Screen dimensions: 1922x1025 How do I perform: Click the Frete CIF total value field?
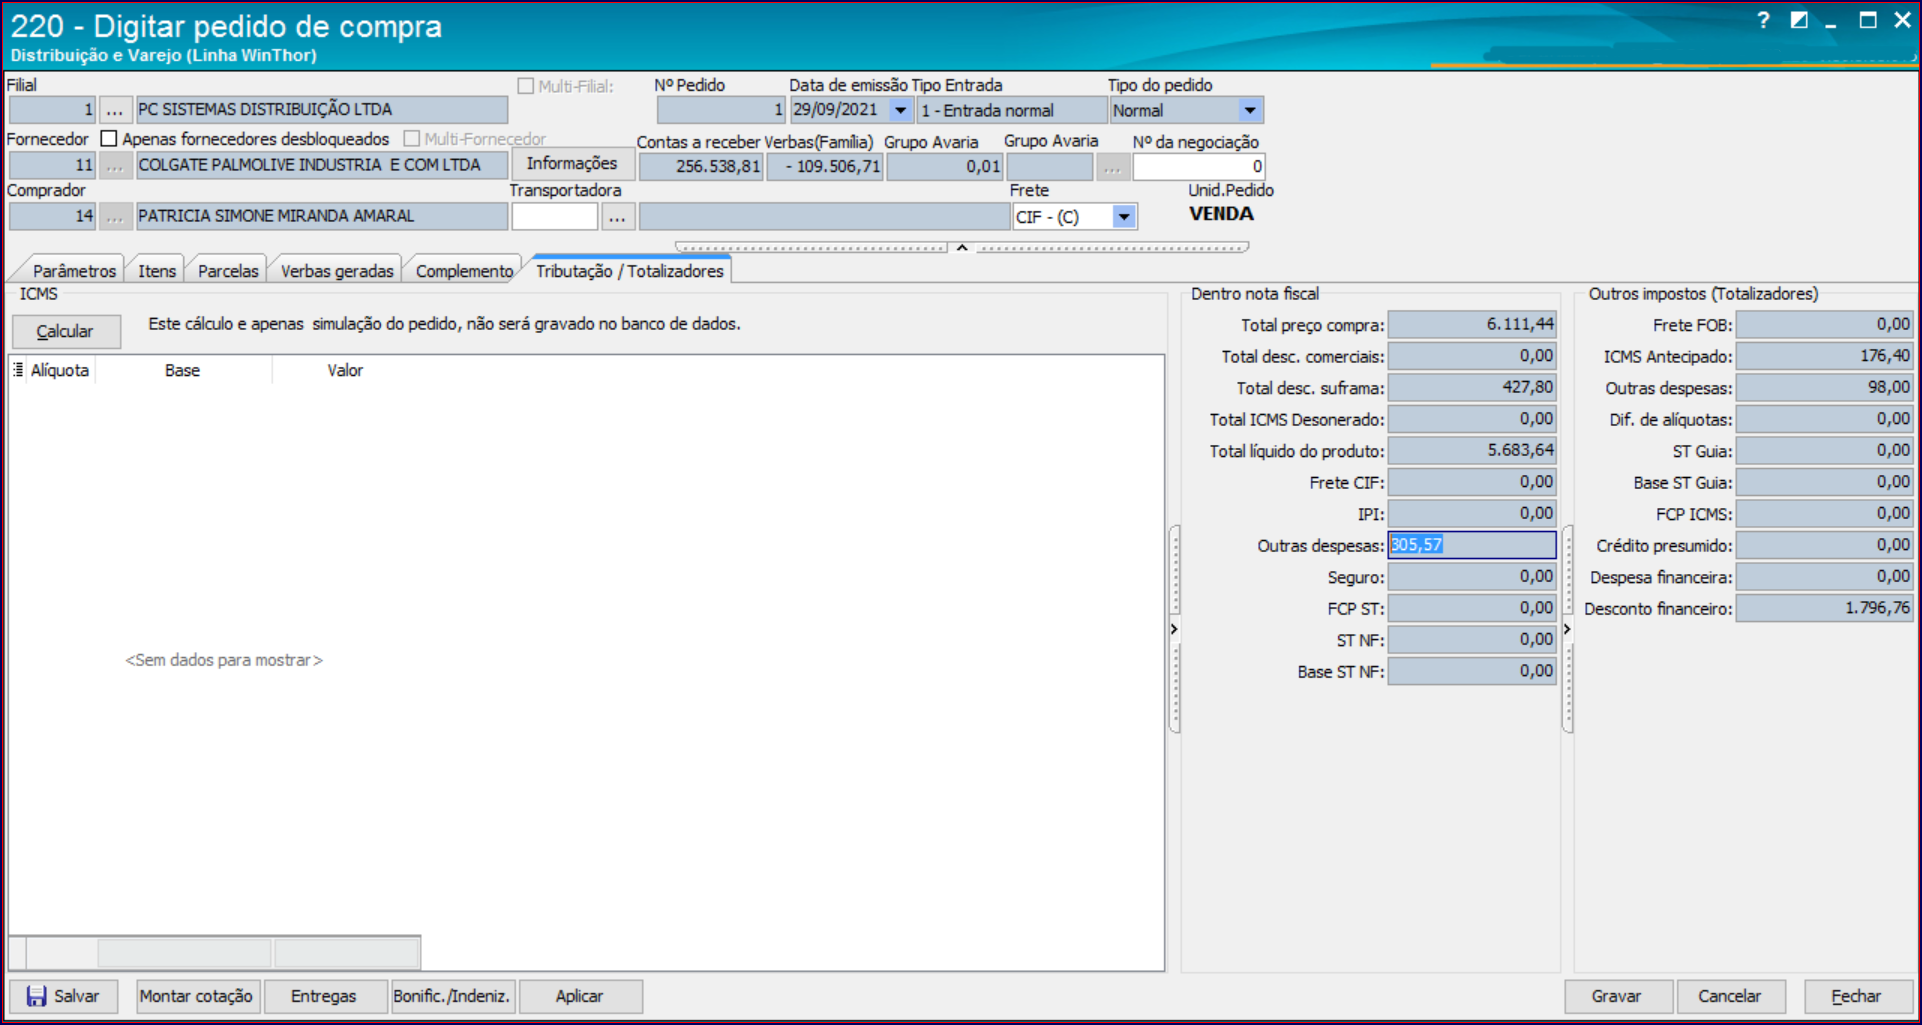pyautogui.click(x=1472, y=482)
